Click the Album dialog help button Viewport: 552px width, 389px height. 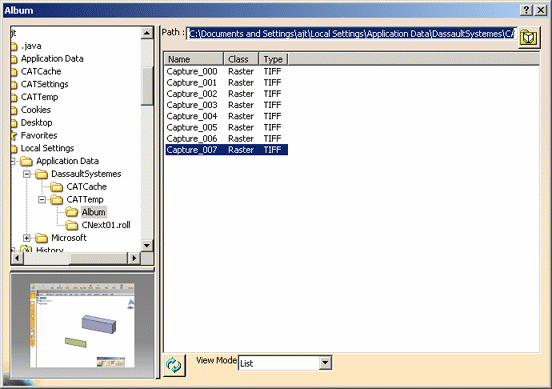(x=526, y=10)
